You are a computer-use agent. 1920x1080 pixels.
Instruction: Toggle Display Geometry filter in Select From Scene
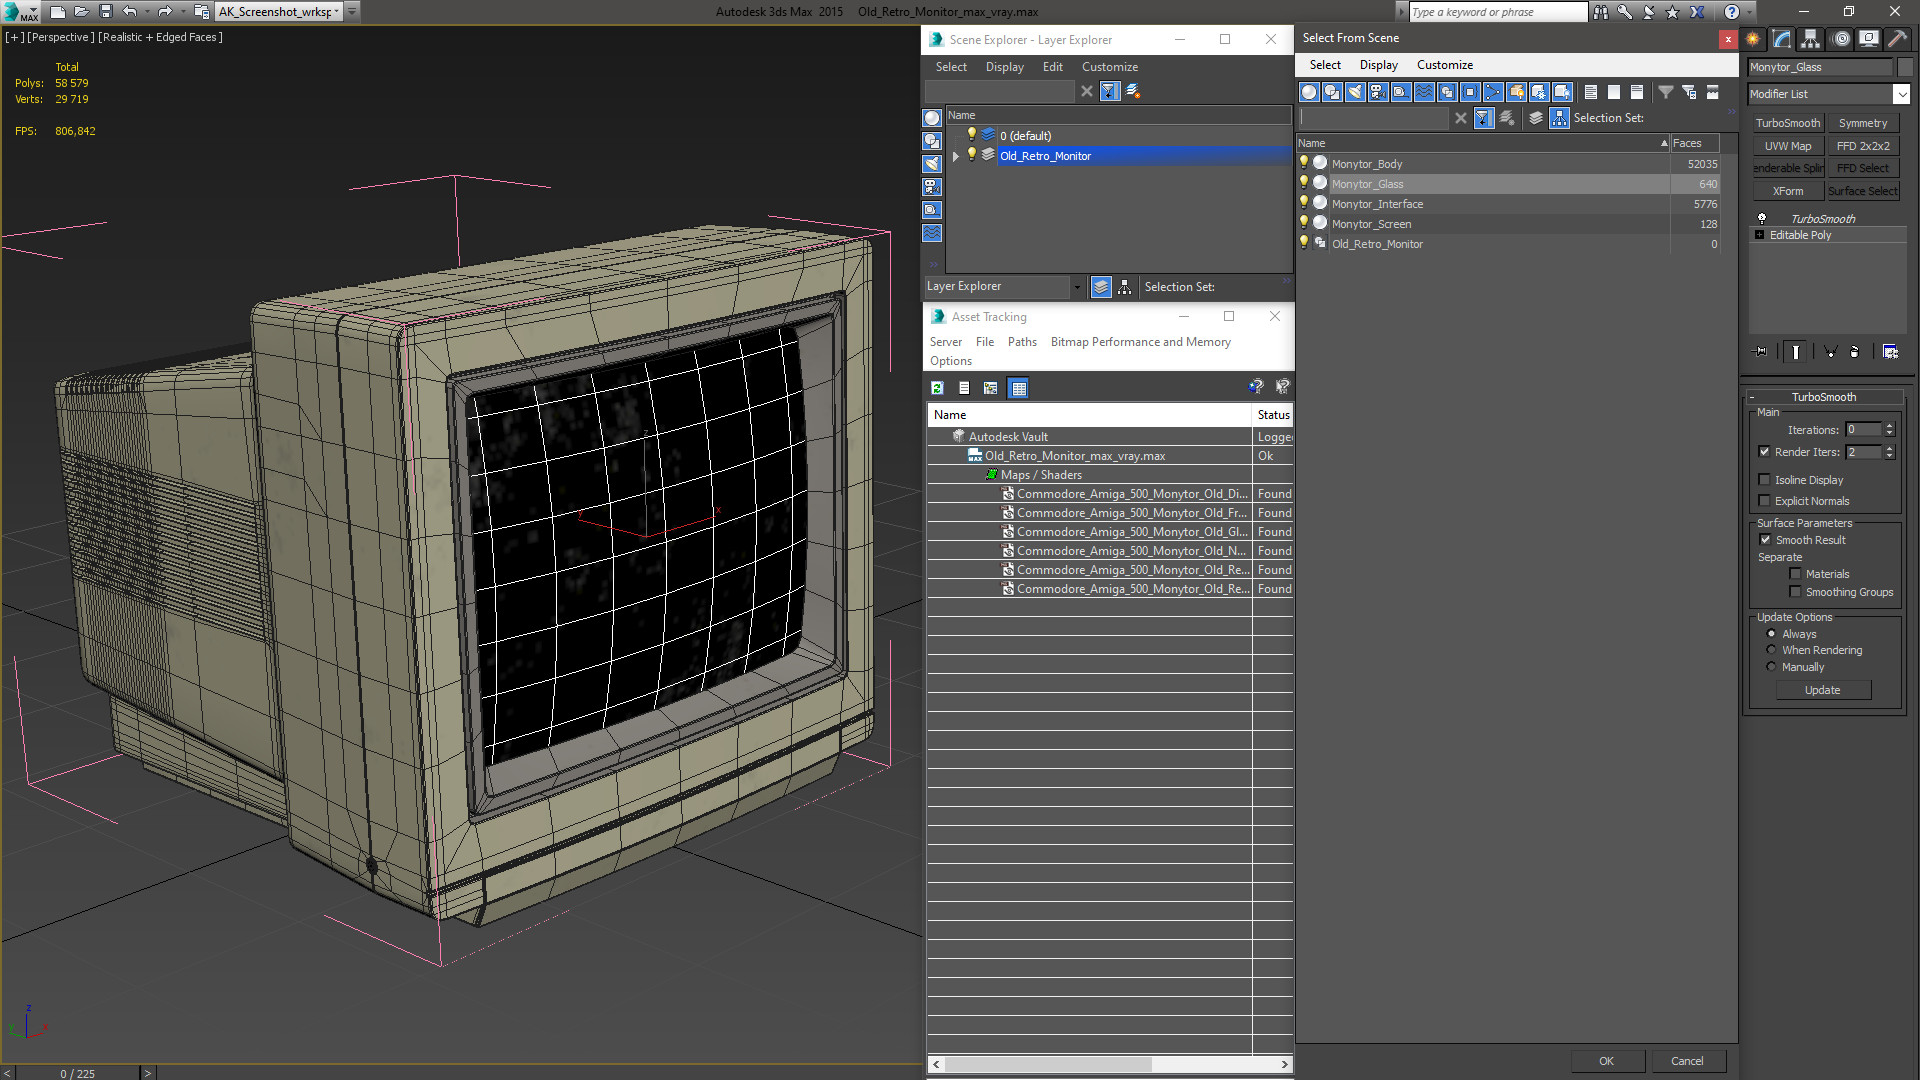pos(1309,92)
